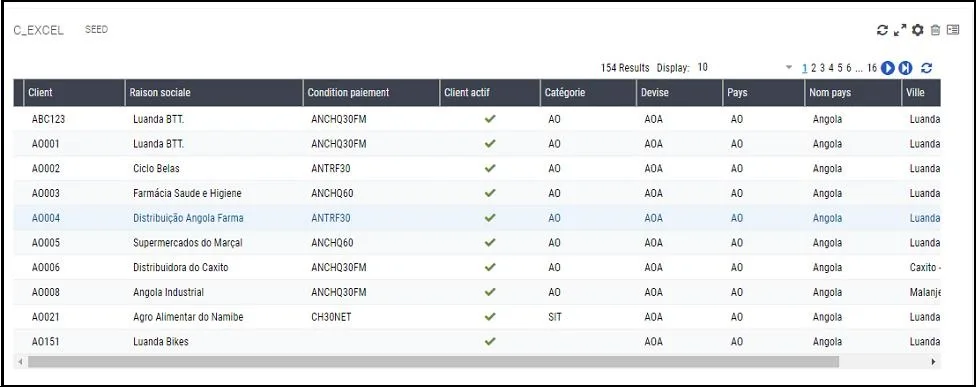Open the gear settings icon
Viewport: 976px width, 387px height.
click(917, 30)
